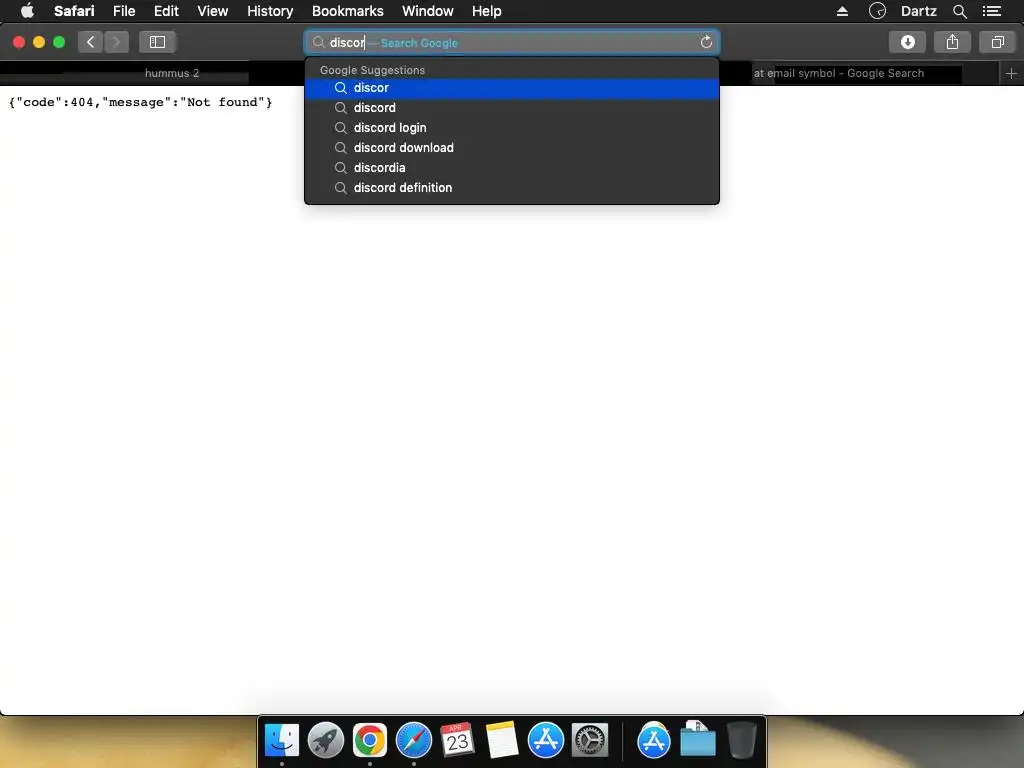Viewport: 1024px width, 768px height.
Task: Switch to Safari compass icon in Dock
Action: click(414, 741)
